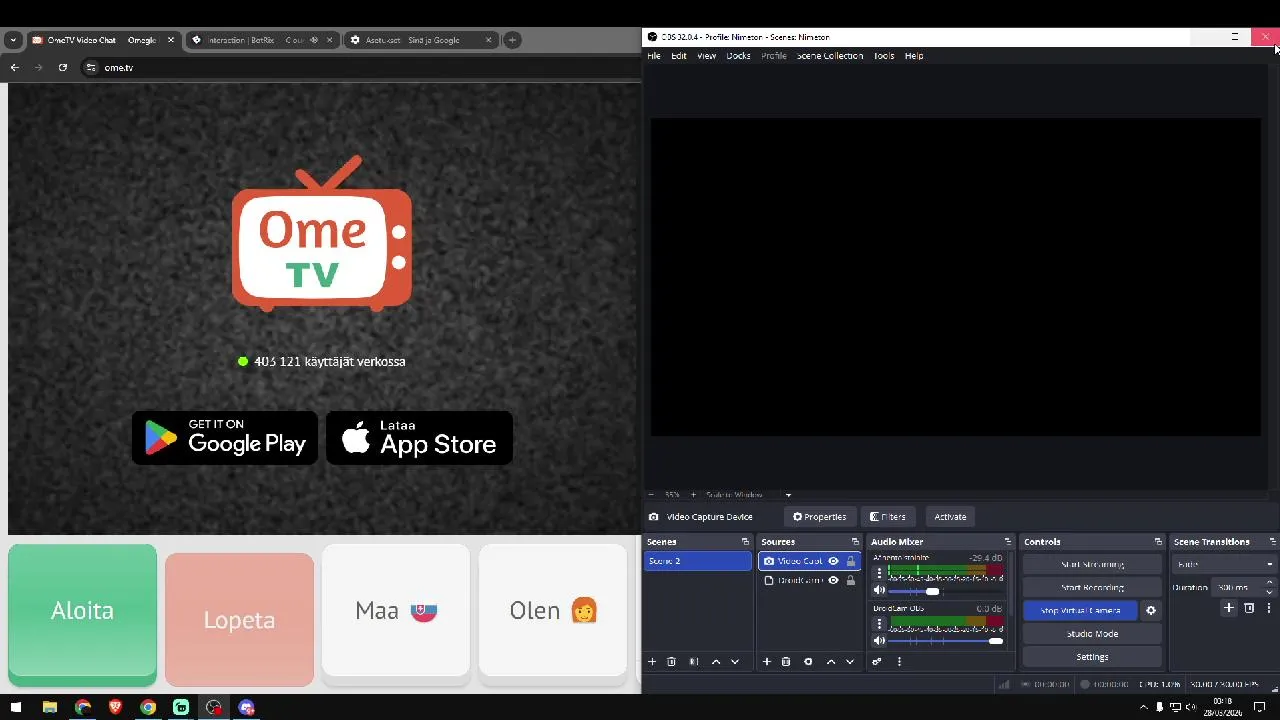Open options dots for first mixer channel
The image size is (1280, 720).
(880, 573)
